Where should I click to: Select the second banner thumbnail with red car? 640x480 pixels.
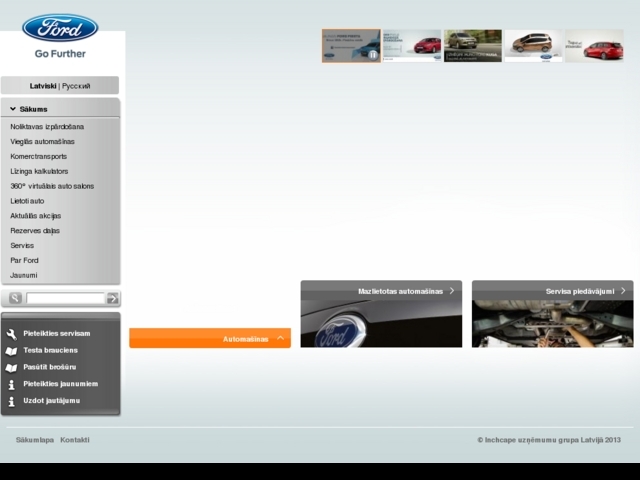[412, 46]
